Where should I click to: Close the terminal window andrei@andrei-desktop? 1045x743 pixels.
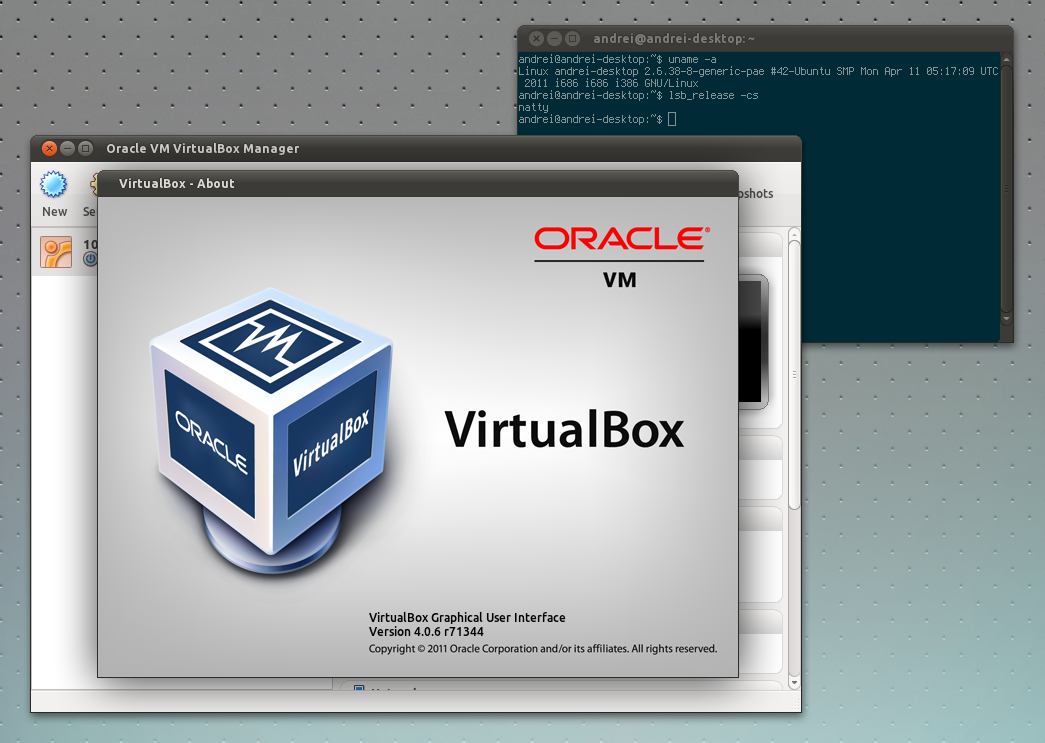tap(536, 39)
